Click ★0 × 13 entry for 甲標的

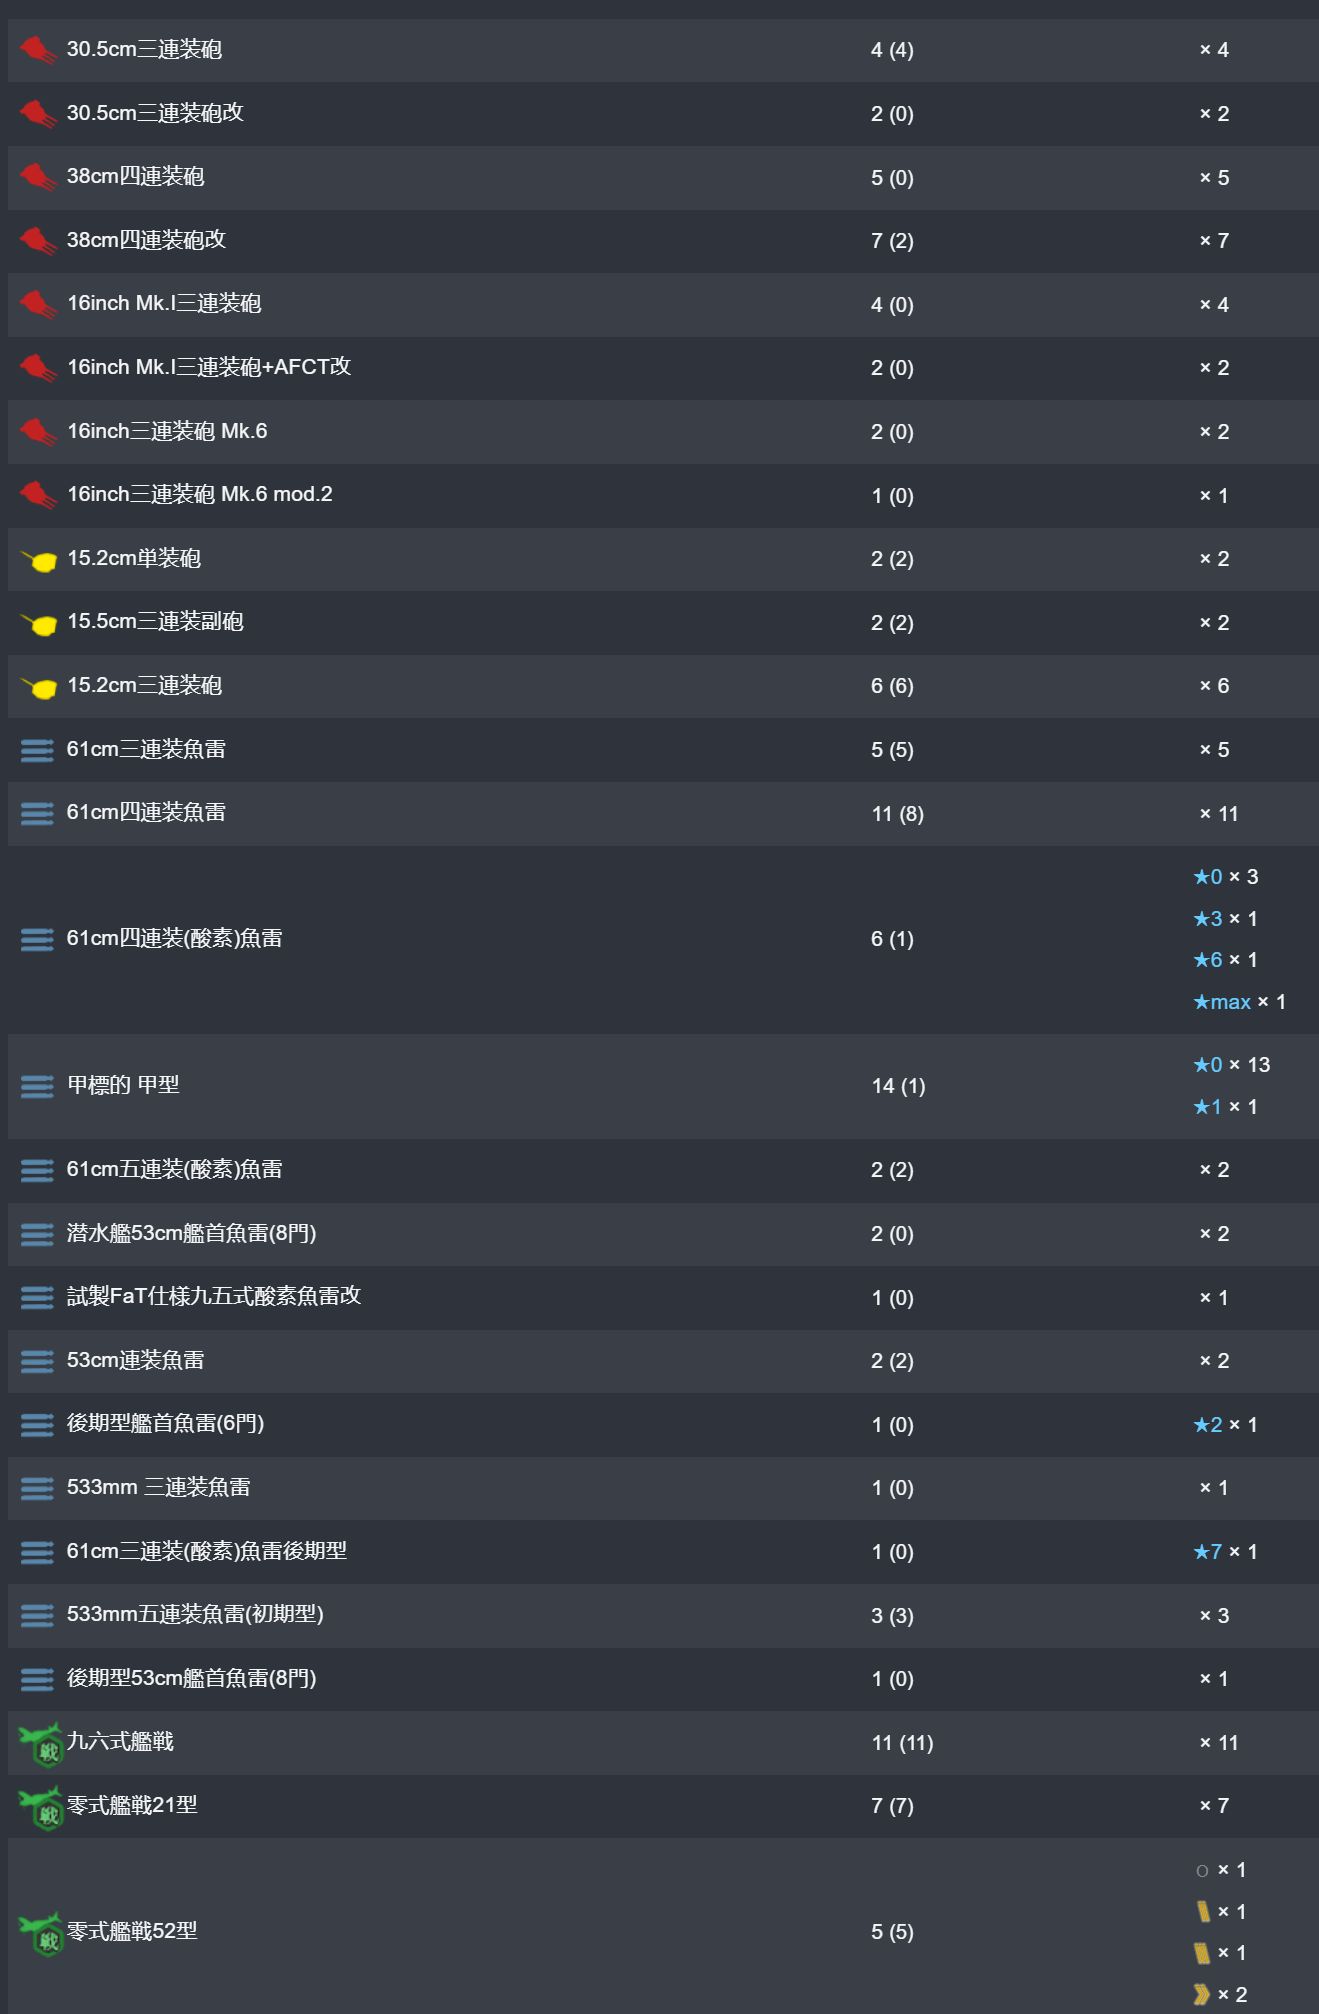coord(1231,1065)
